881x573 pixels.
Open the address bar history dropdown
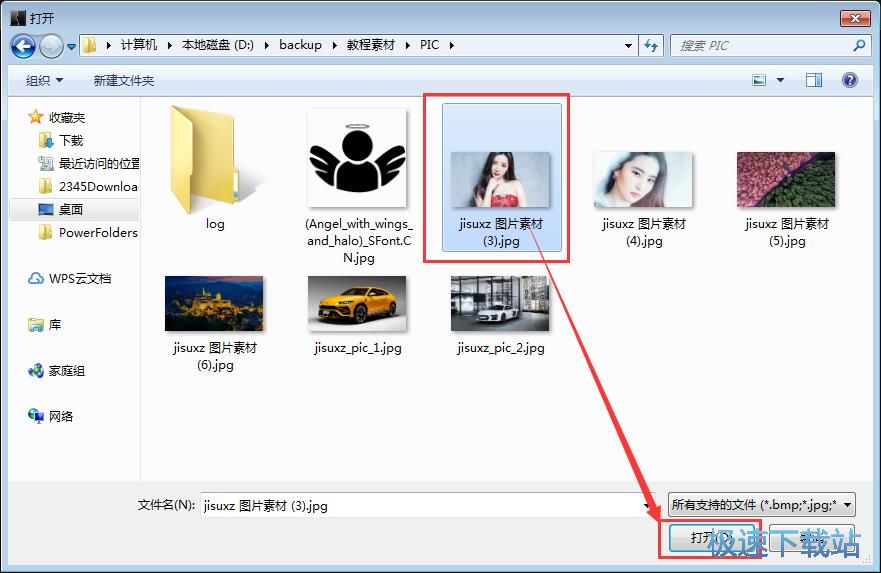[x=628, y=45]
